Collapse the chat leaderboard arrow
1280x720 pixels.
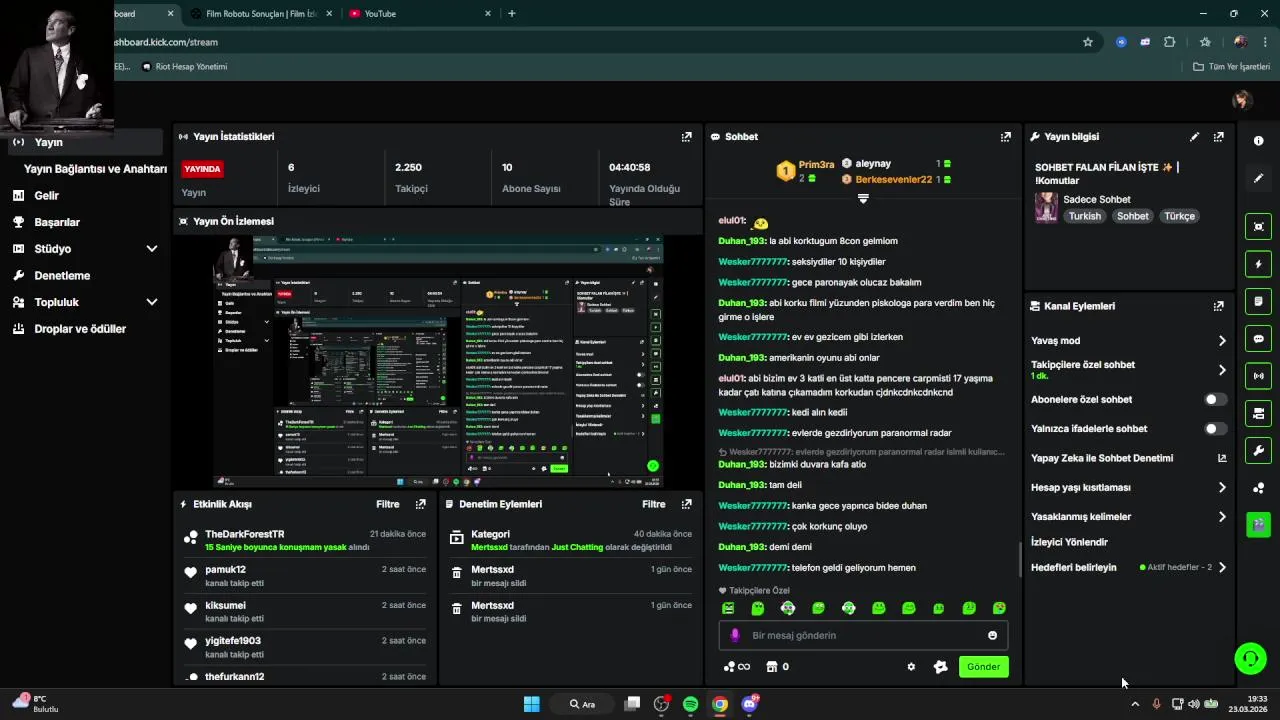863,198
